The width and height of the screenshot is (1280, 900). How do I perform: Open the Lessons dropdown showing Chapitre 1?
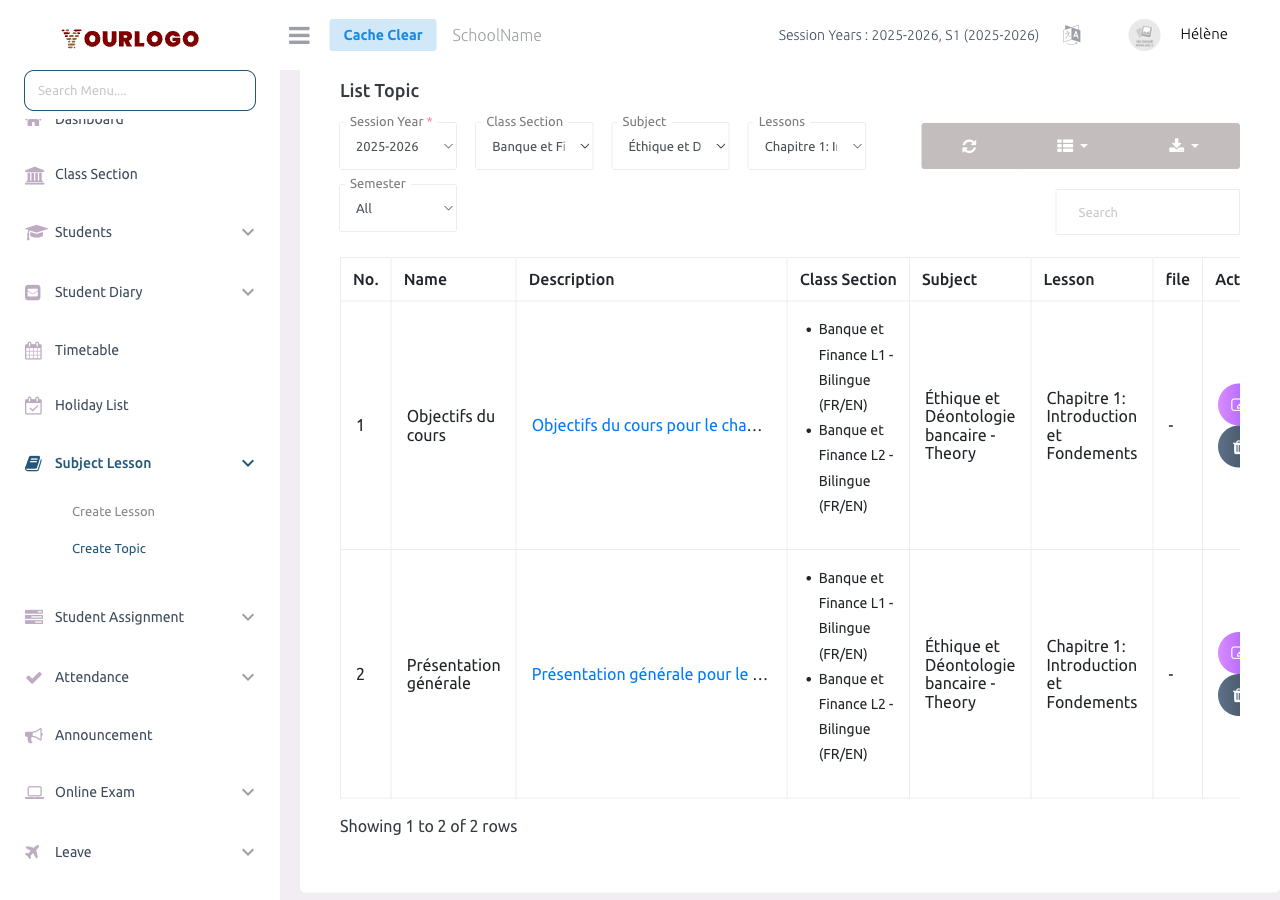(x=806, y=146)
